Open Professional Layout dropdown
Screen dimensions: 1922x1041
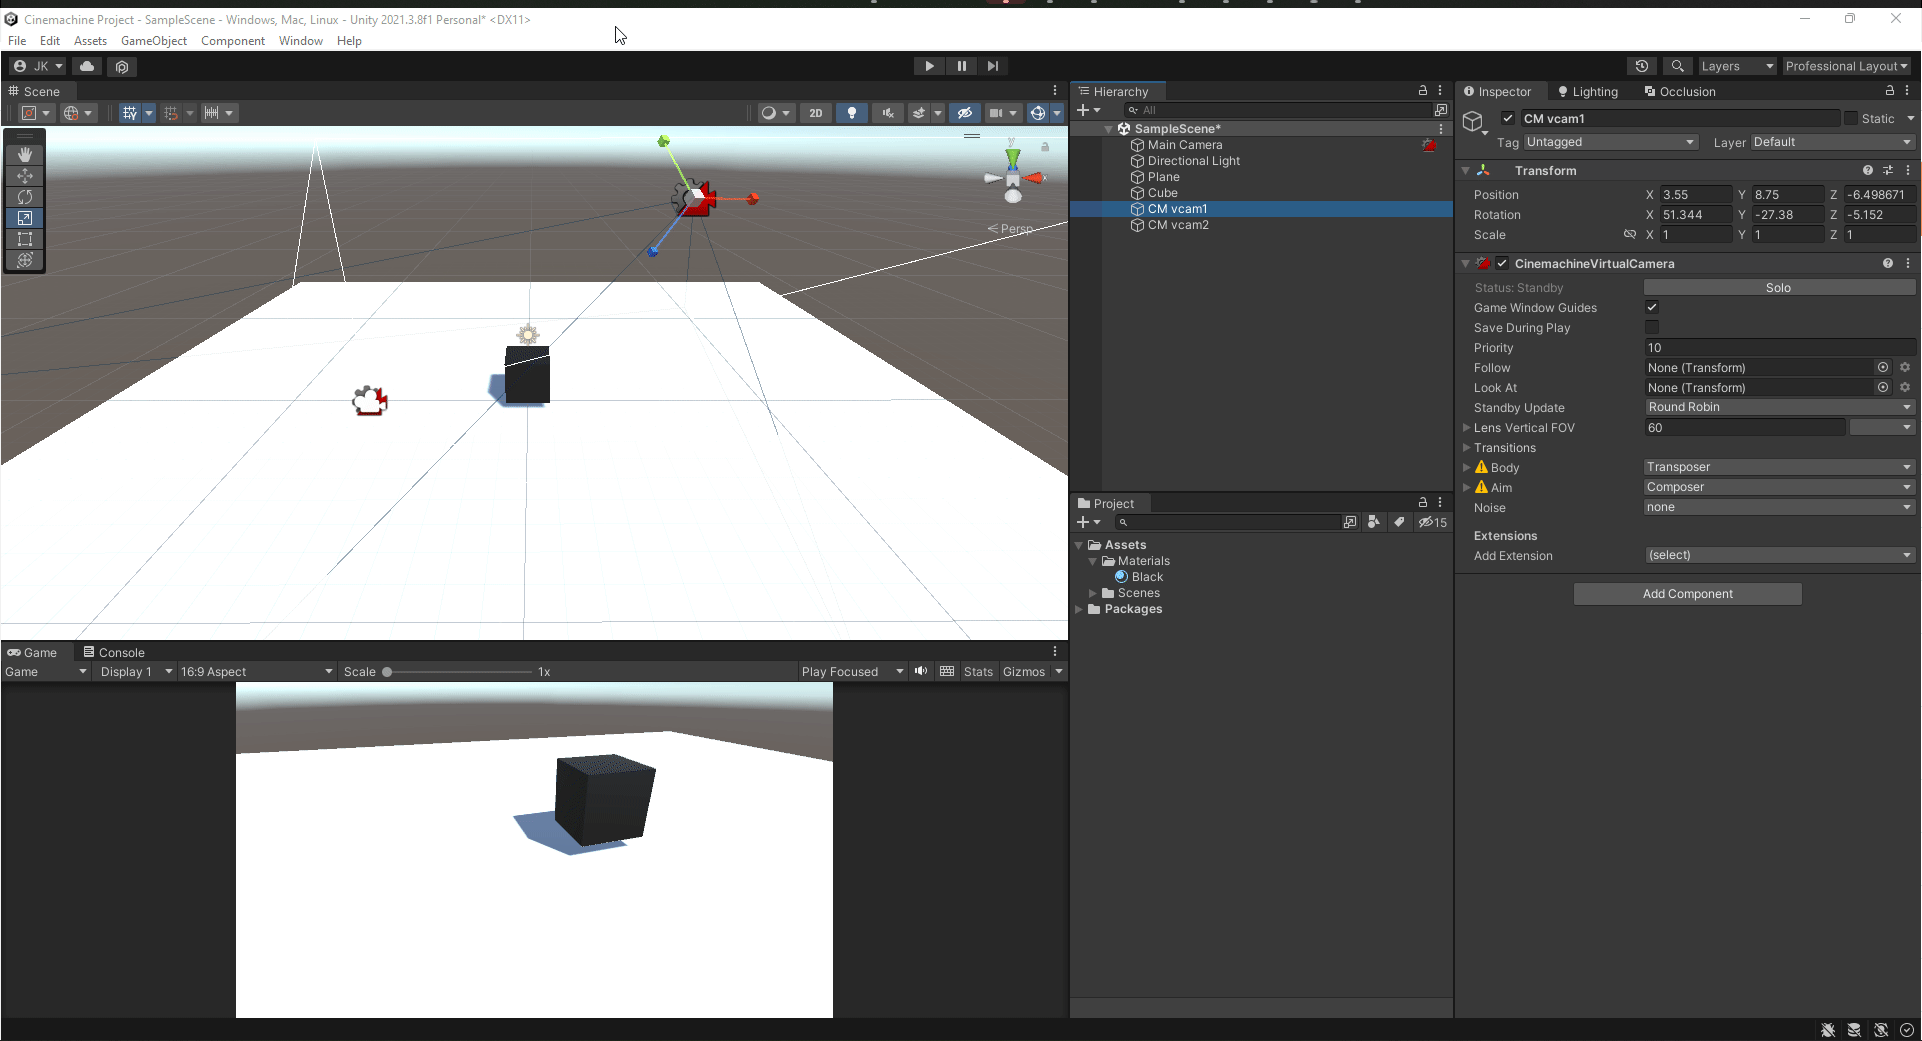tap(1847, 66)
